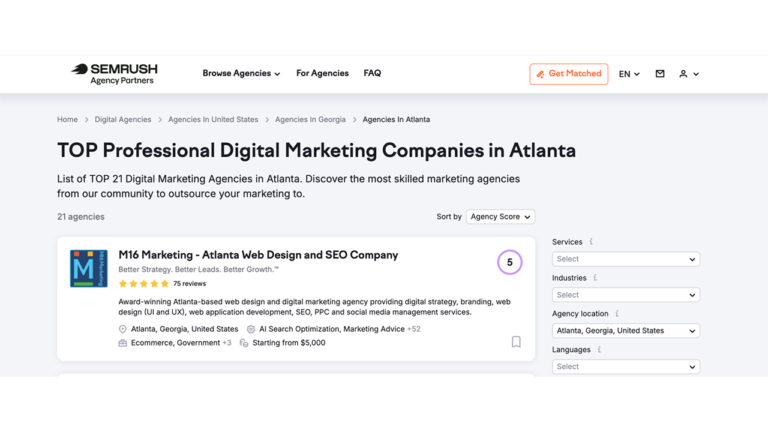This screenshot has width=768, height=432.
Task: Open the EN language selector
Action: (x=629, y=74)
